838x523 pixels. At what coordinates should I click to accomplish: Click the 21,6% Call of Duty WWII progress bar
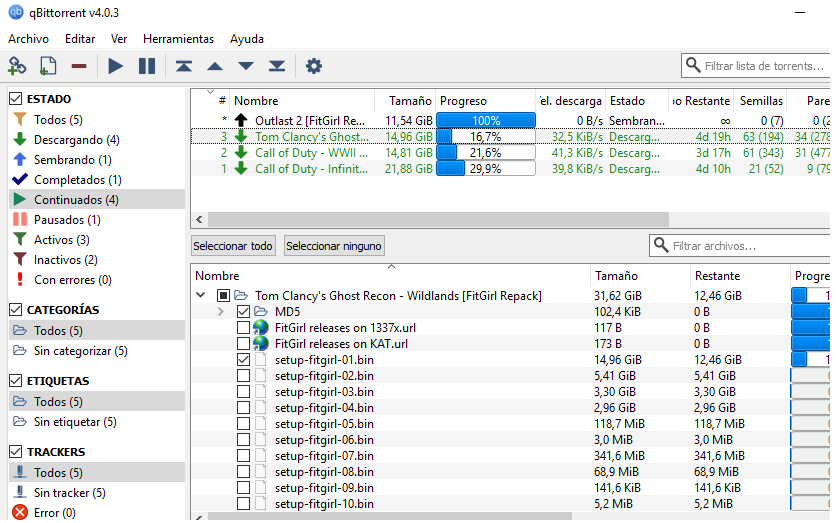(x=486, y=153)
